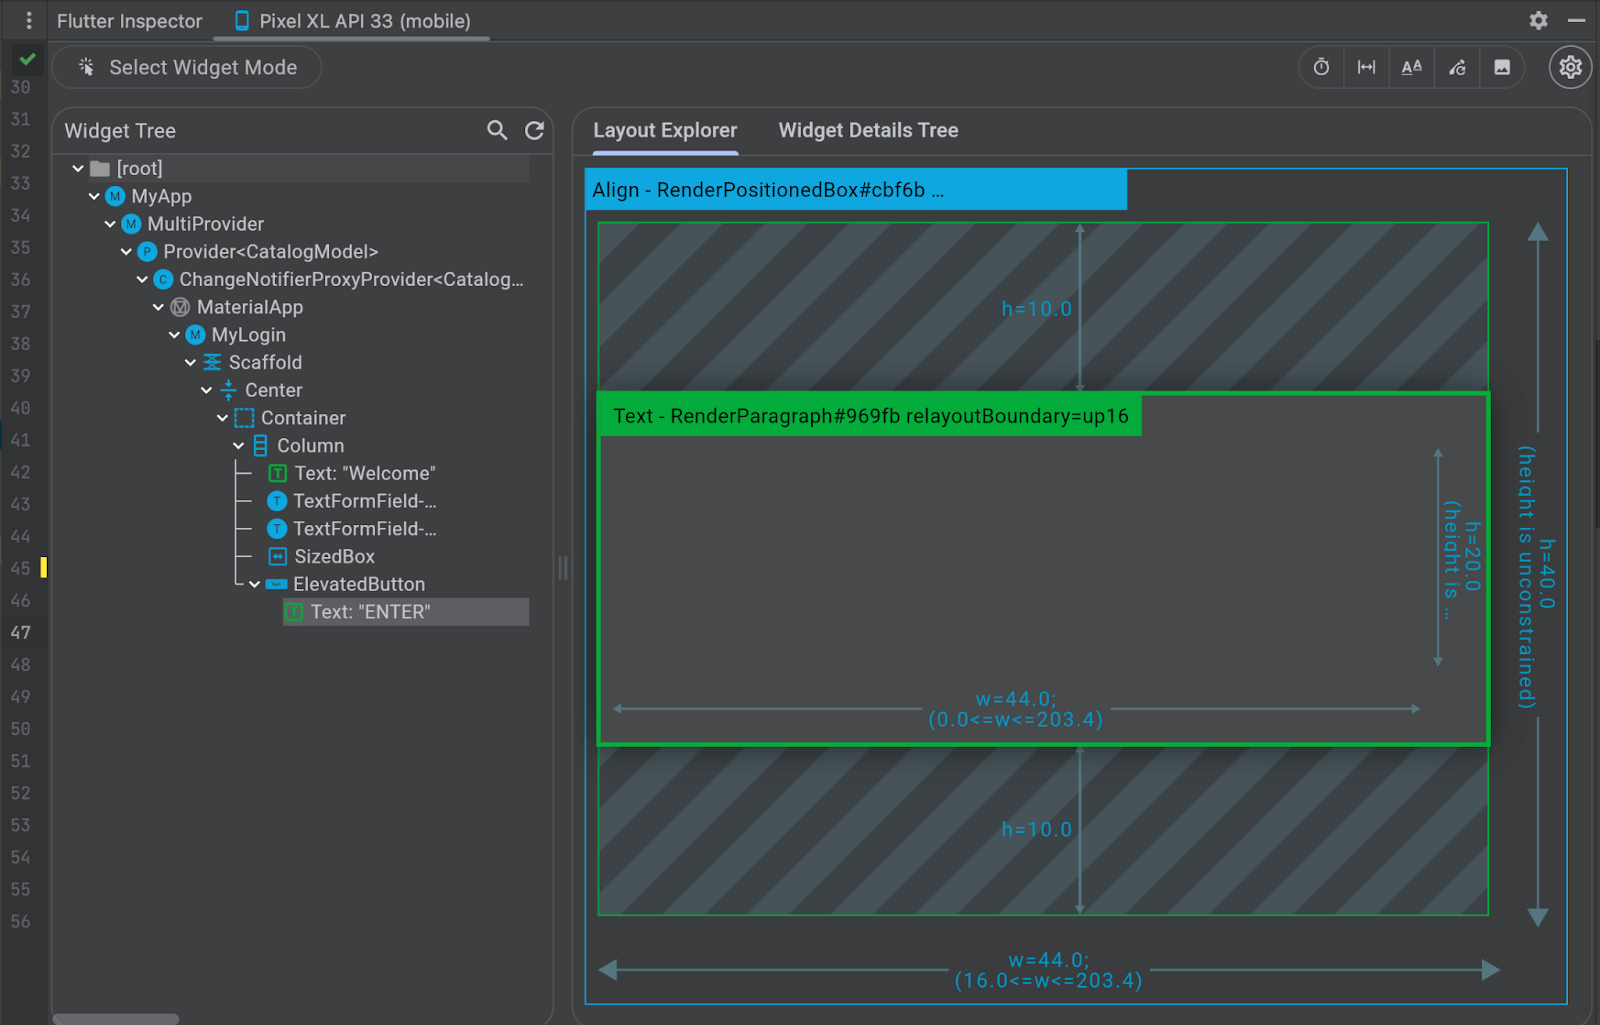Select the Text: "ENTER" widget in the tree
Viewport: 1600px width, 1025px height.
(370, 611)
